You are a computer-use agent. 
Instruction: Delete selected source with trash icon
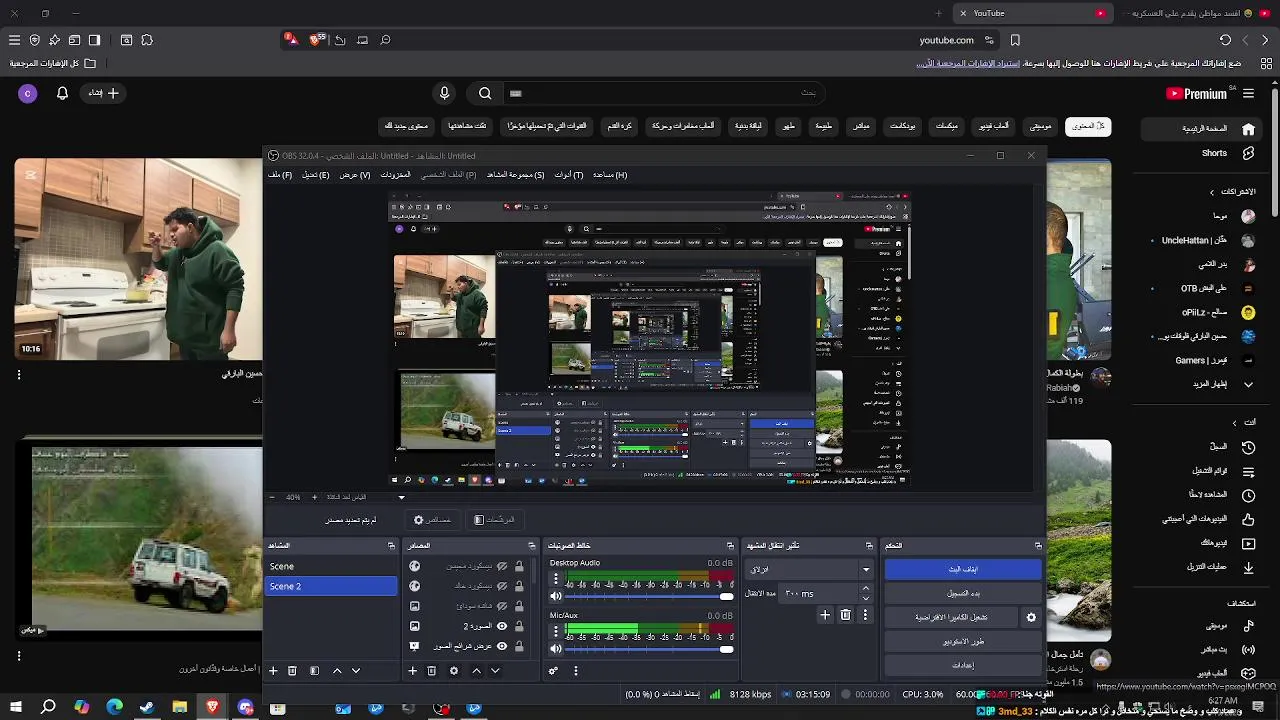pos(431,671)
